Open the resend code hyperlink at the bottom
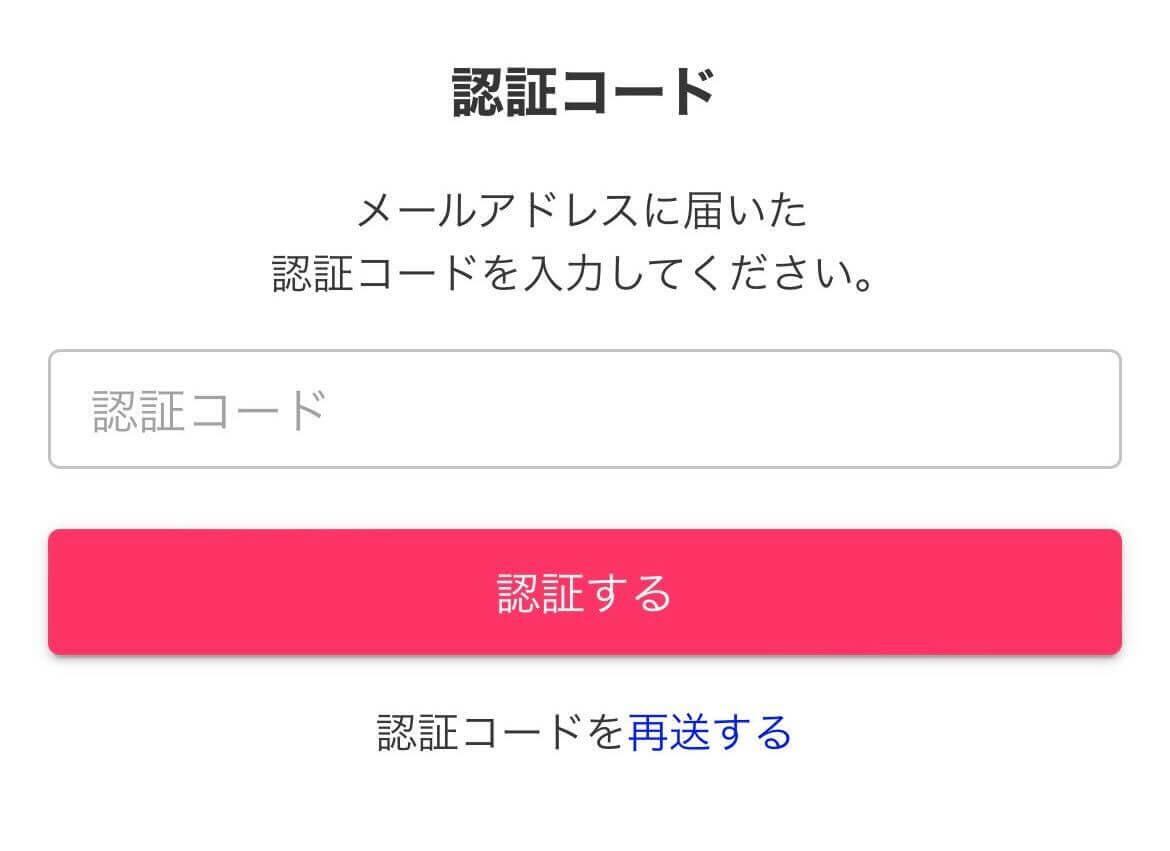Image resolution: width=1170 pixels, height=851 pixels. [709, 732]
